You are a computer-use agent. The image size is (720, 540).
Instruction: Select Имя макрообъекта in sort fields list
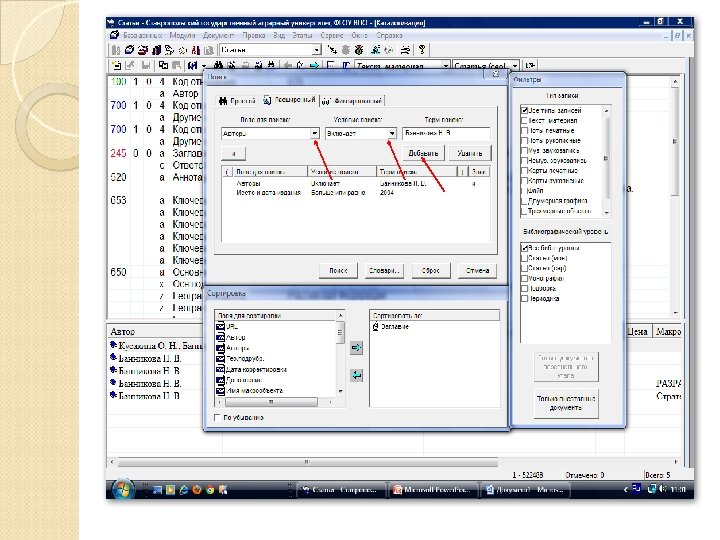[x=254, y=390]
